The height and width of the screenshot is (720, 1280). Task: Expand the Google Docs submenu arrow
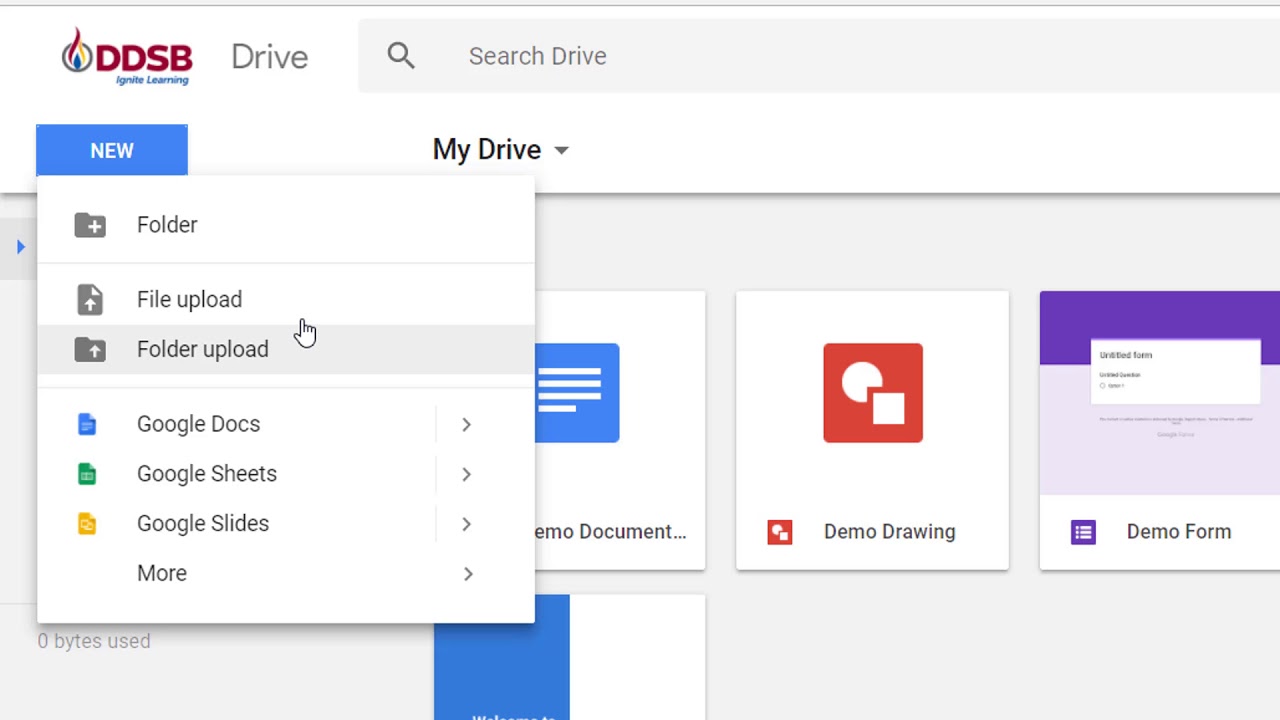coord(466,424)
